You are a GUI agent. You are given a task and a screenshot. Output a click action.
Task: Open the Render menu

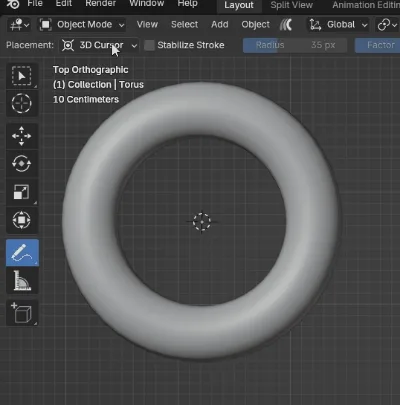click(x=101, y=4)
